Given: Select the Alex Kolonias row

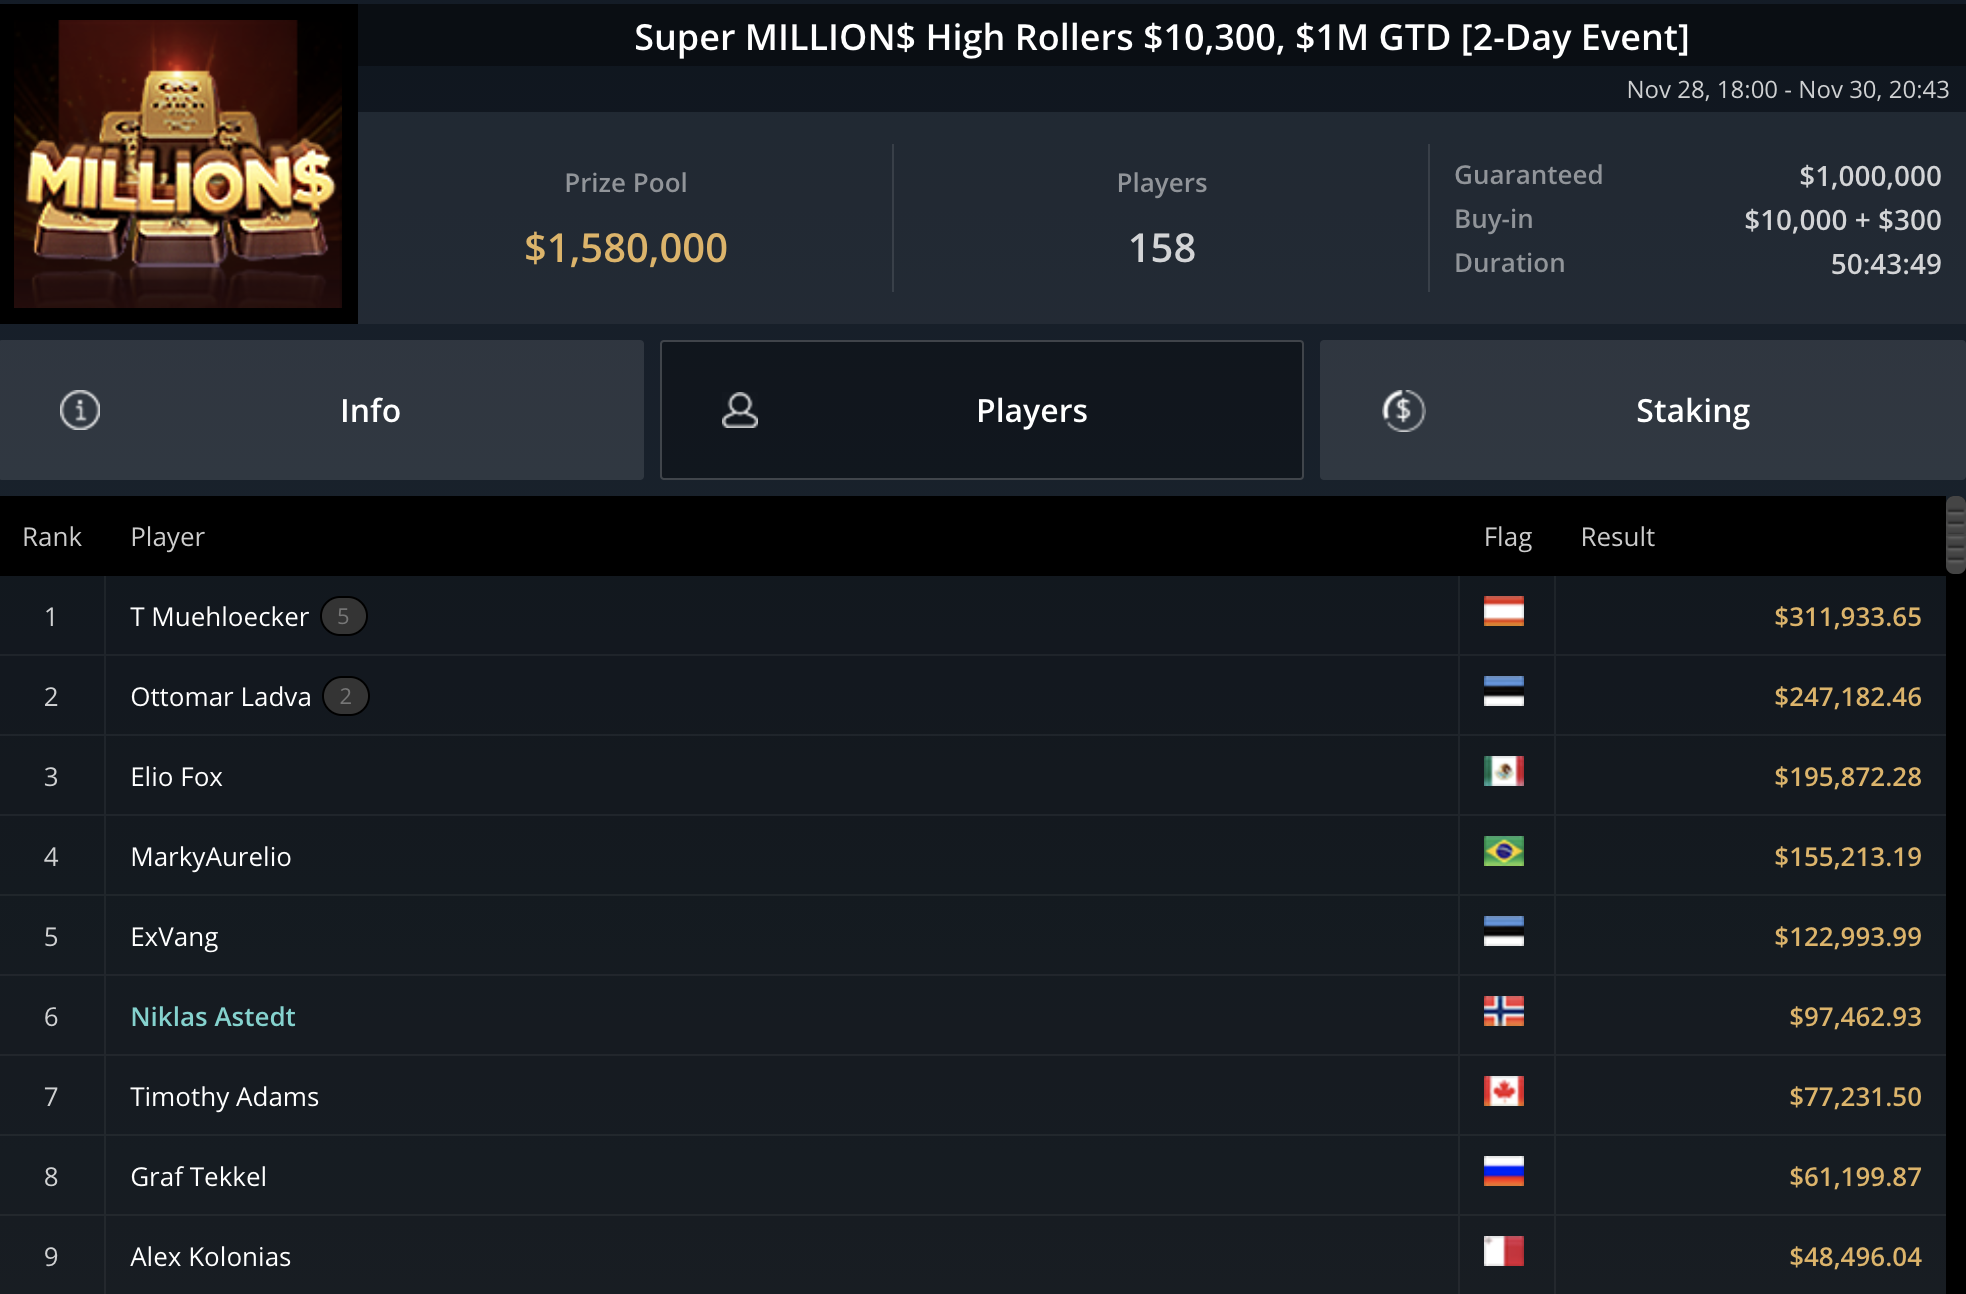Looking at the screenshot, I should pyautogui.click(x=972, y=1256).
